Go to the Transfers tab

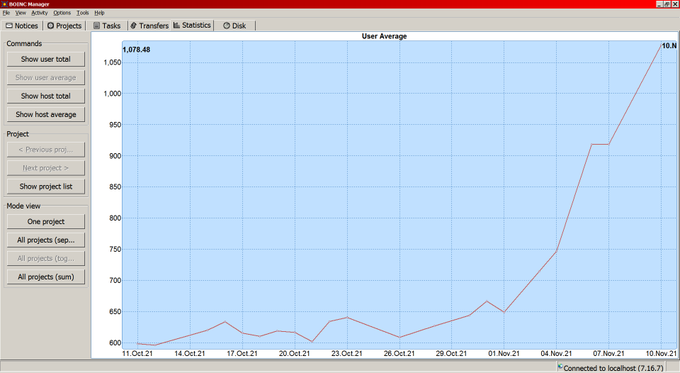(150, 26)
